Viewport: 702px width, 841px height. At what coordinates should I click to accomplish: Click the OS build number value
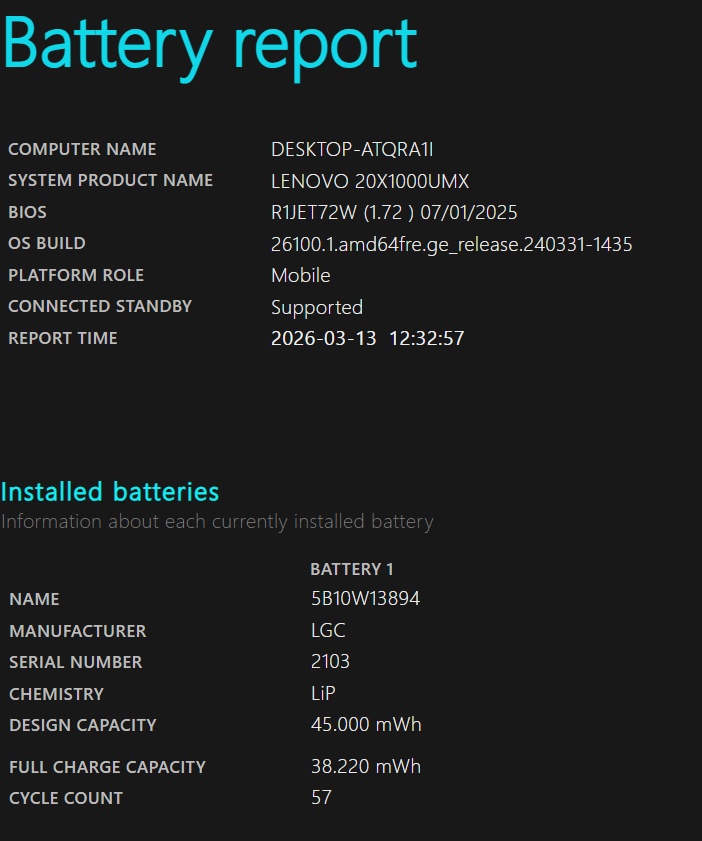(x=451, y=245)
